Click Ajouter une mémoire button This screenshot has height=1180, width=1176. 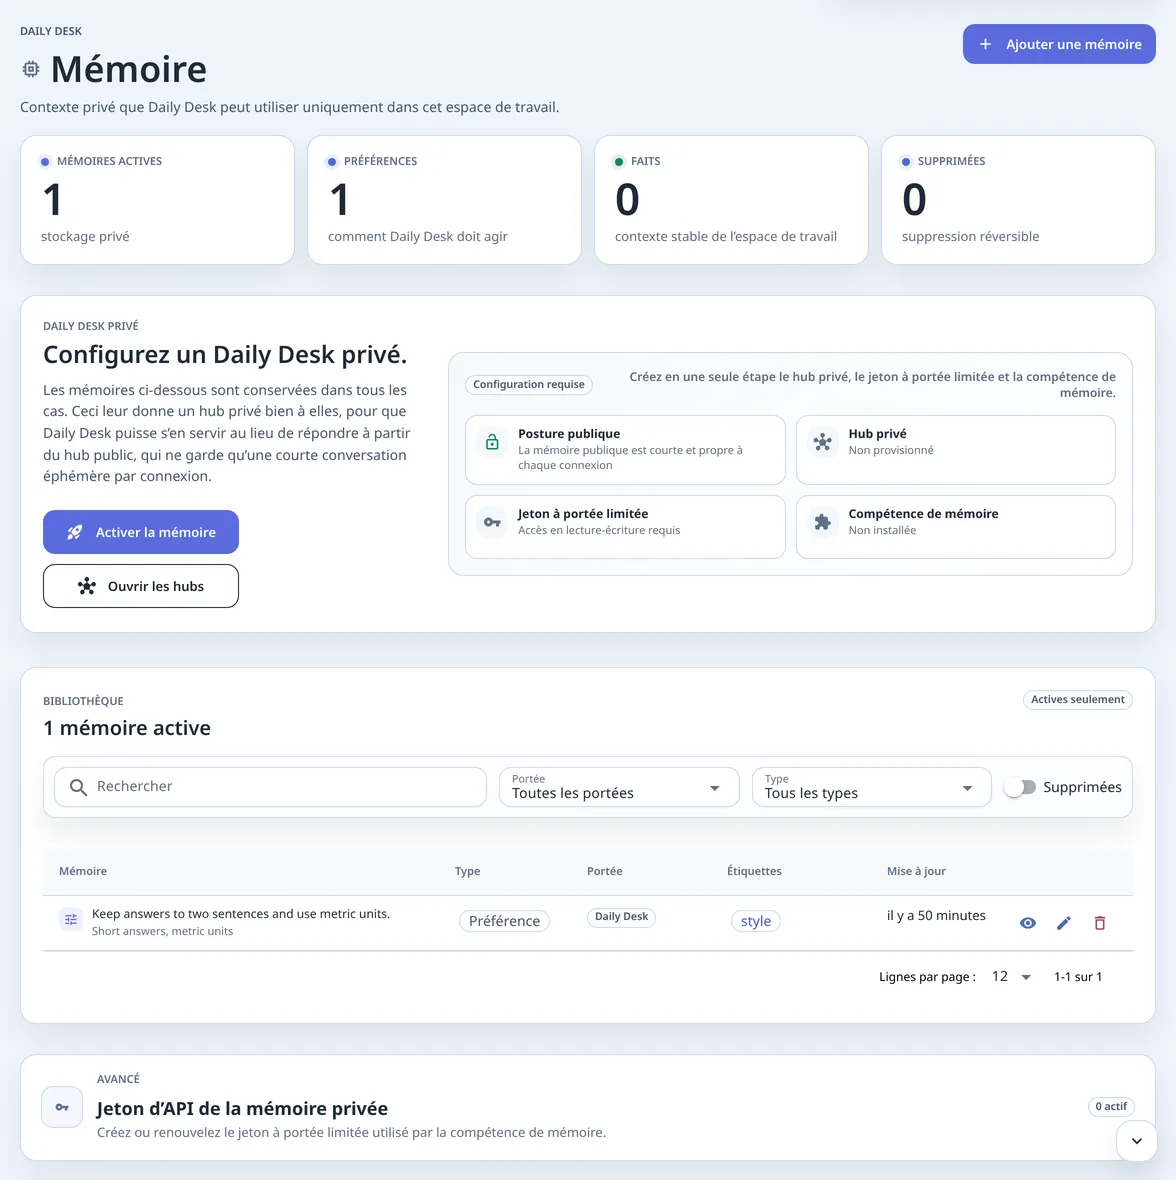coord(1059,44)
